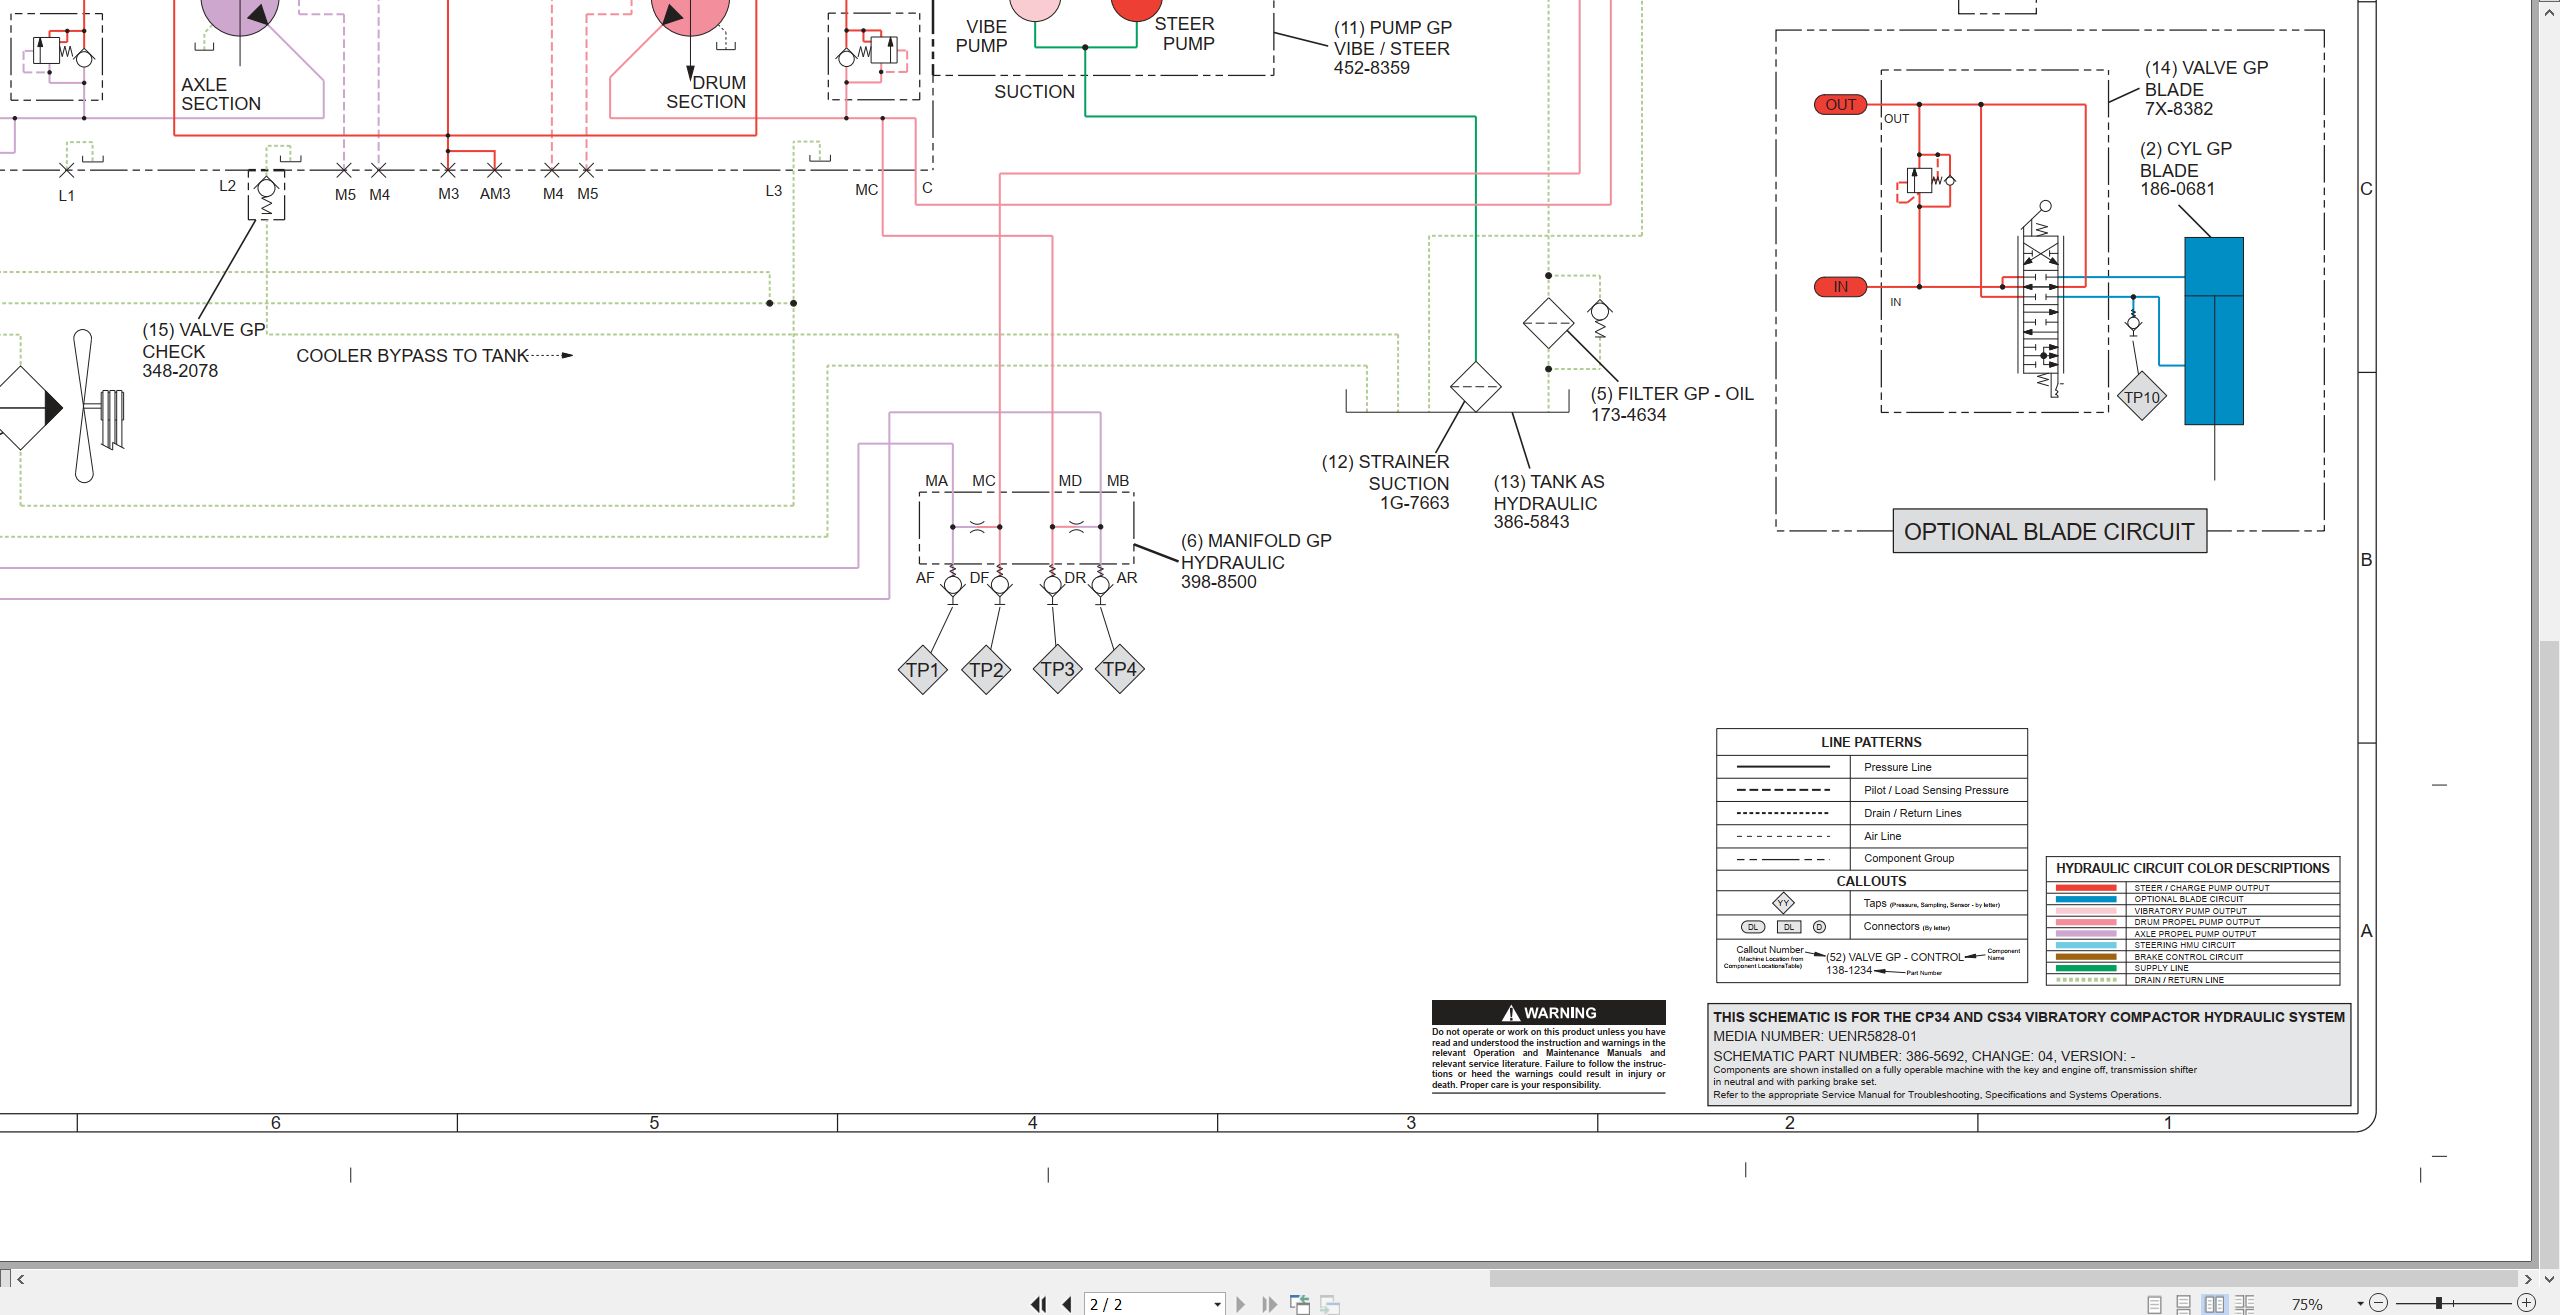Image resolution: width=2560 pixels, height=1315 pixels.
Task: Click the TP10 test point diamond
Action: [2141, 396]
